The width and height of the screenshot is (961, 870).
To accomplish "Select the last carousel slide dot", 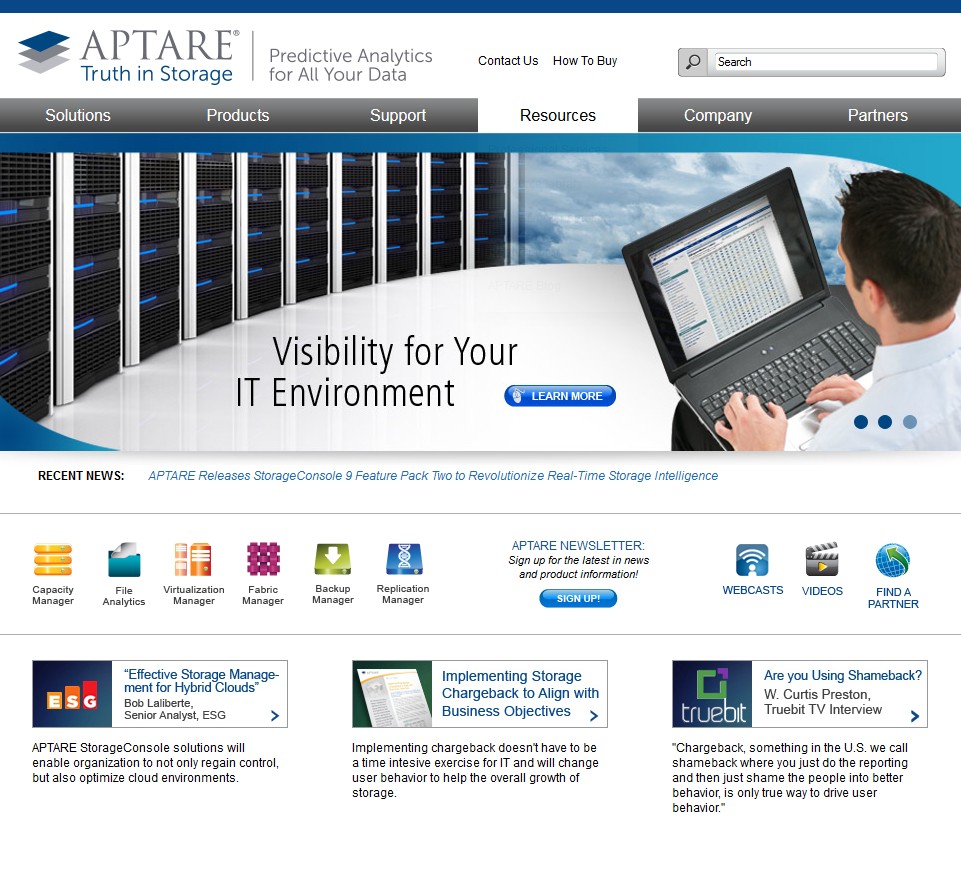I will (x=909, y=422).
